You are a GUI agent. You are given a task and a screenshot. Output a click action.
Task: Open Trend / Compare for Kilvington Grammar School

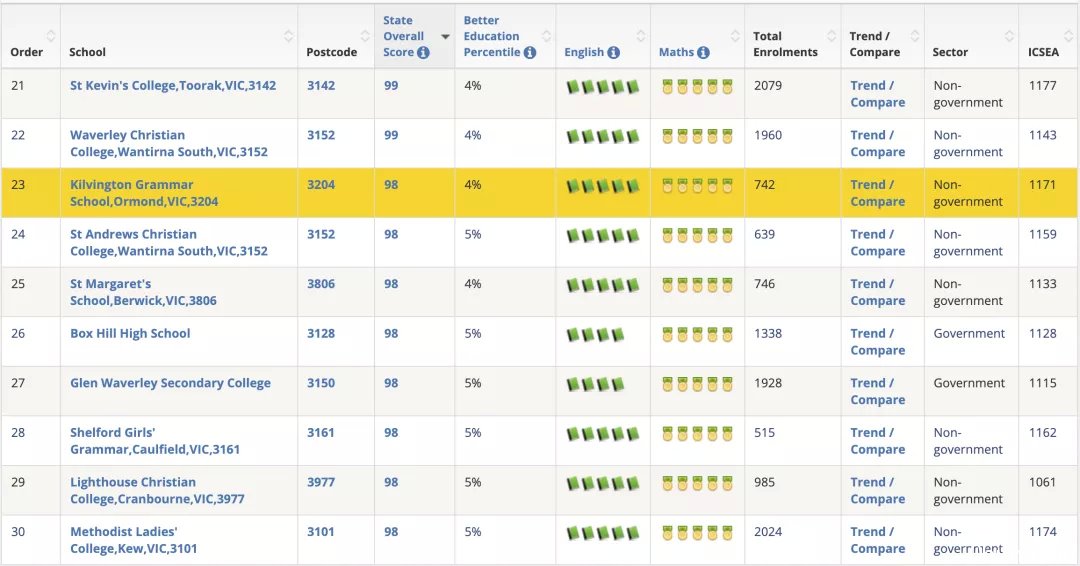(878, 193)
